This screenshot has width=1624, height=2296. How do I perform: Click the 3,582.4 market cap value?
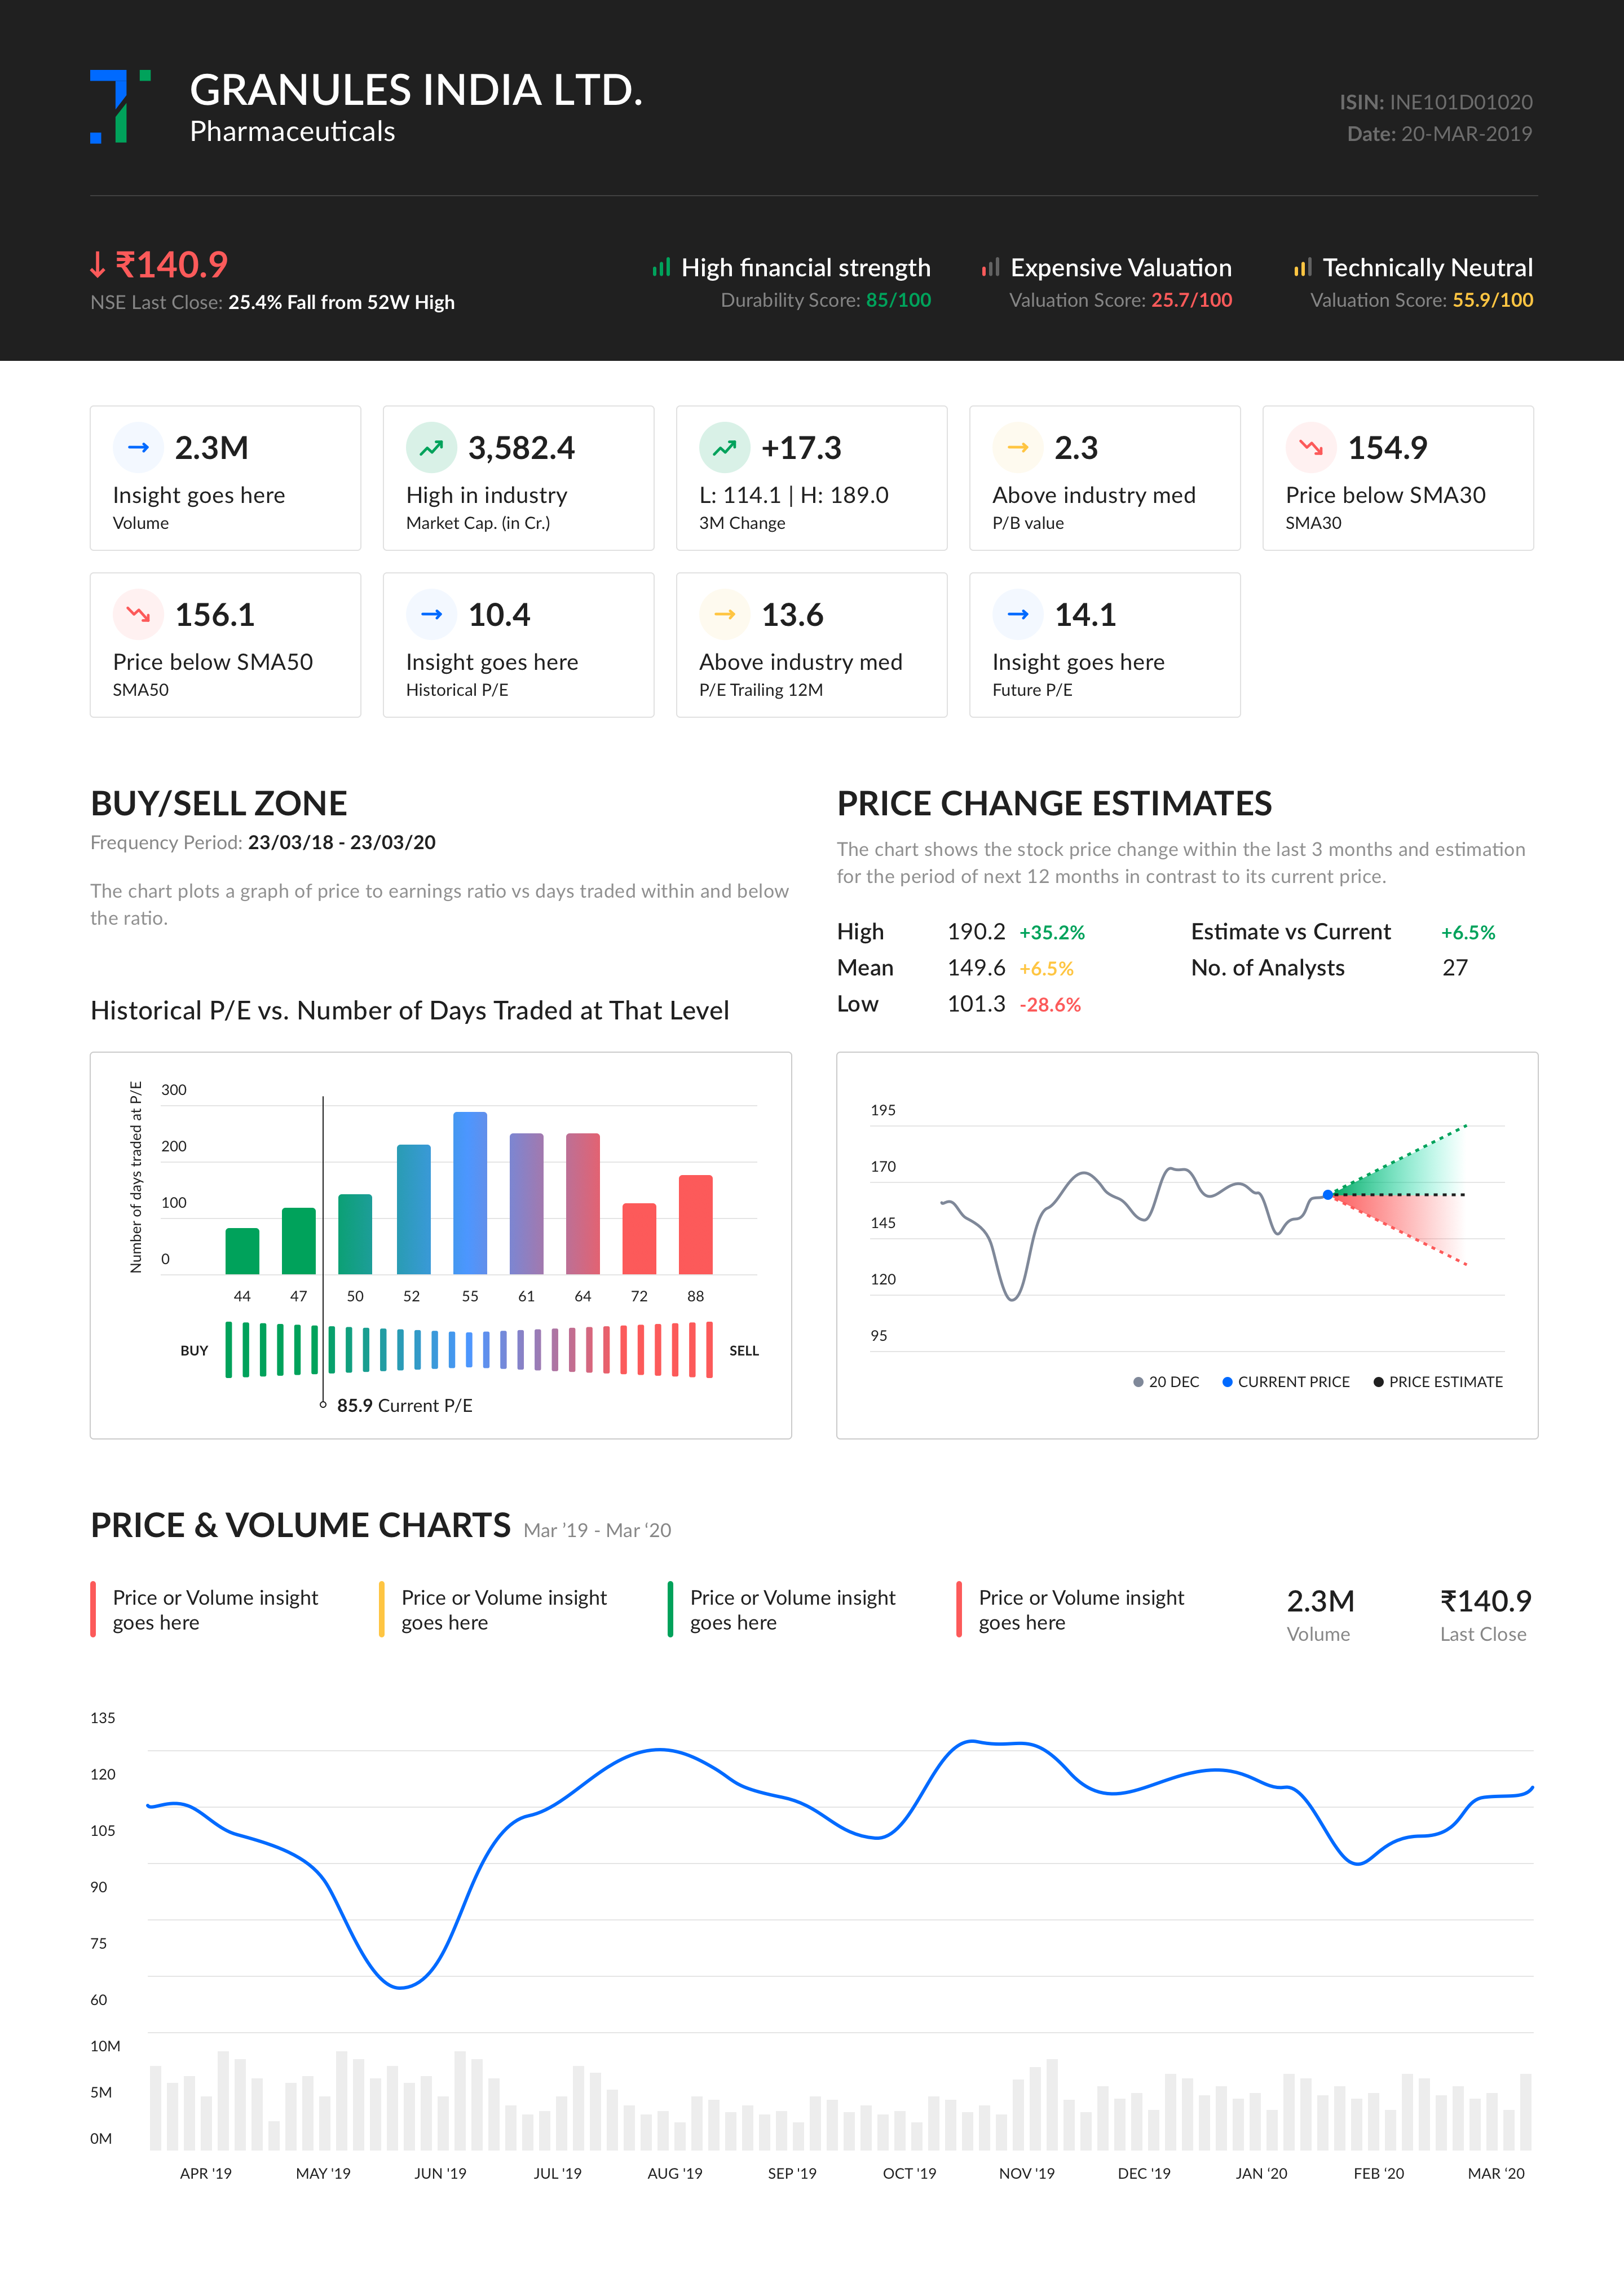click(x=522, y=448)
